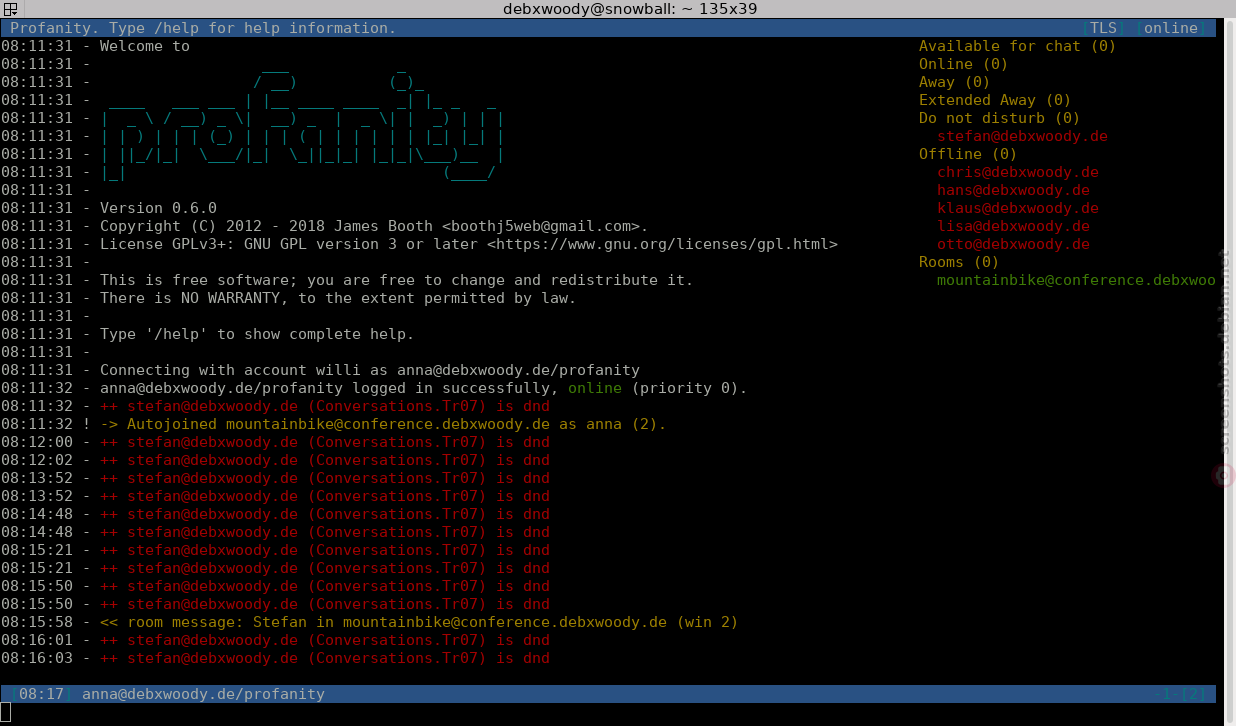Click the online presence indicator in the status bar
Image resolution: width=1236 pixels, height=726 pixels.
click(x=1170, y=28)
